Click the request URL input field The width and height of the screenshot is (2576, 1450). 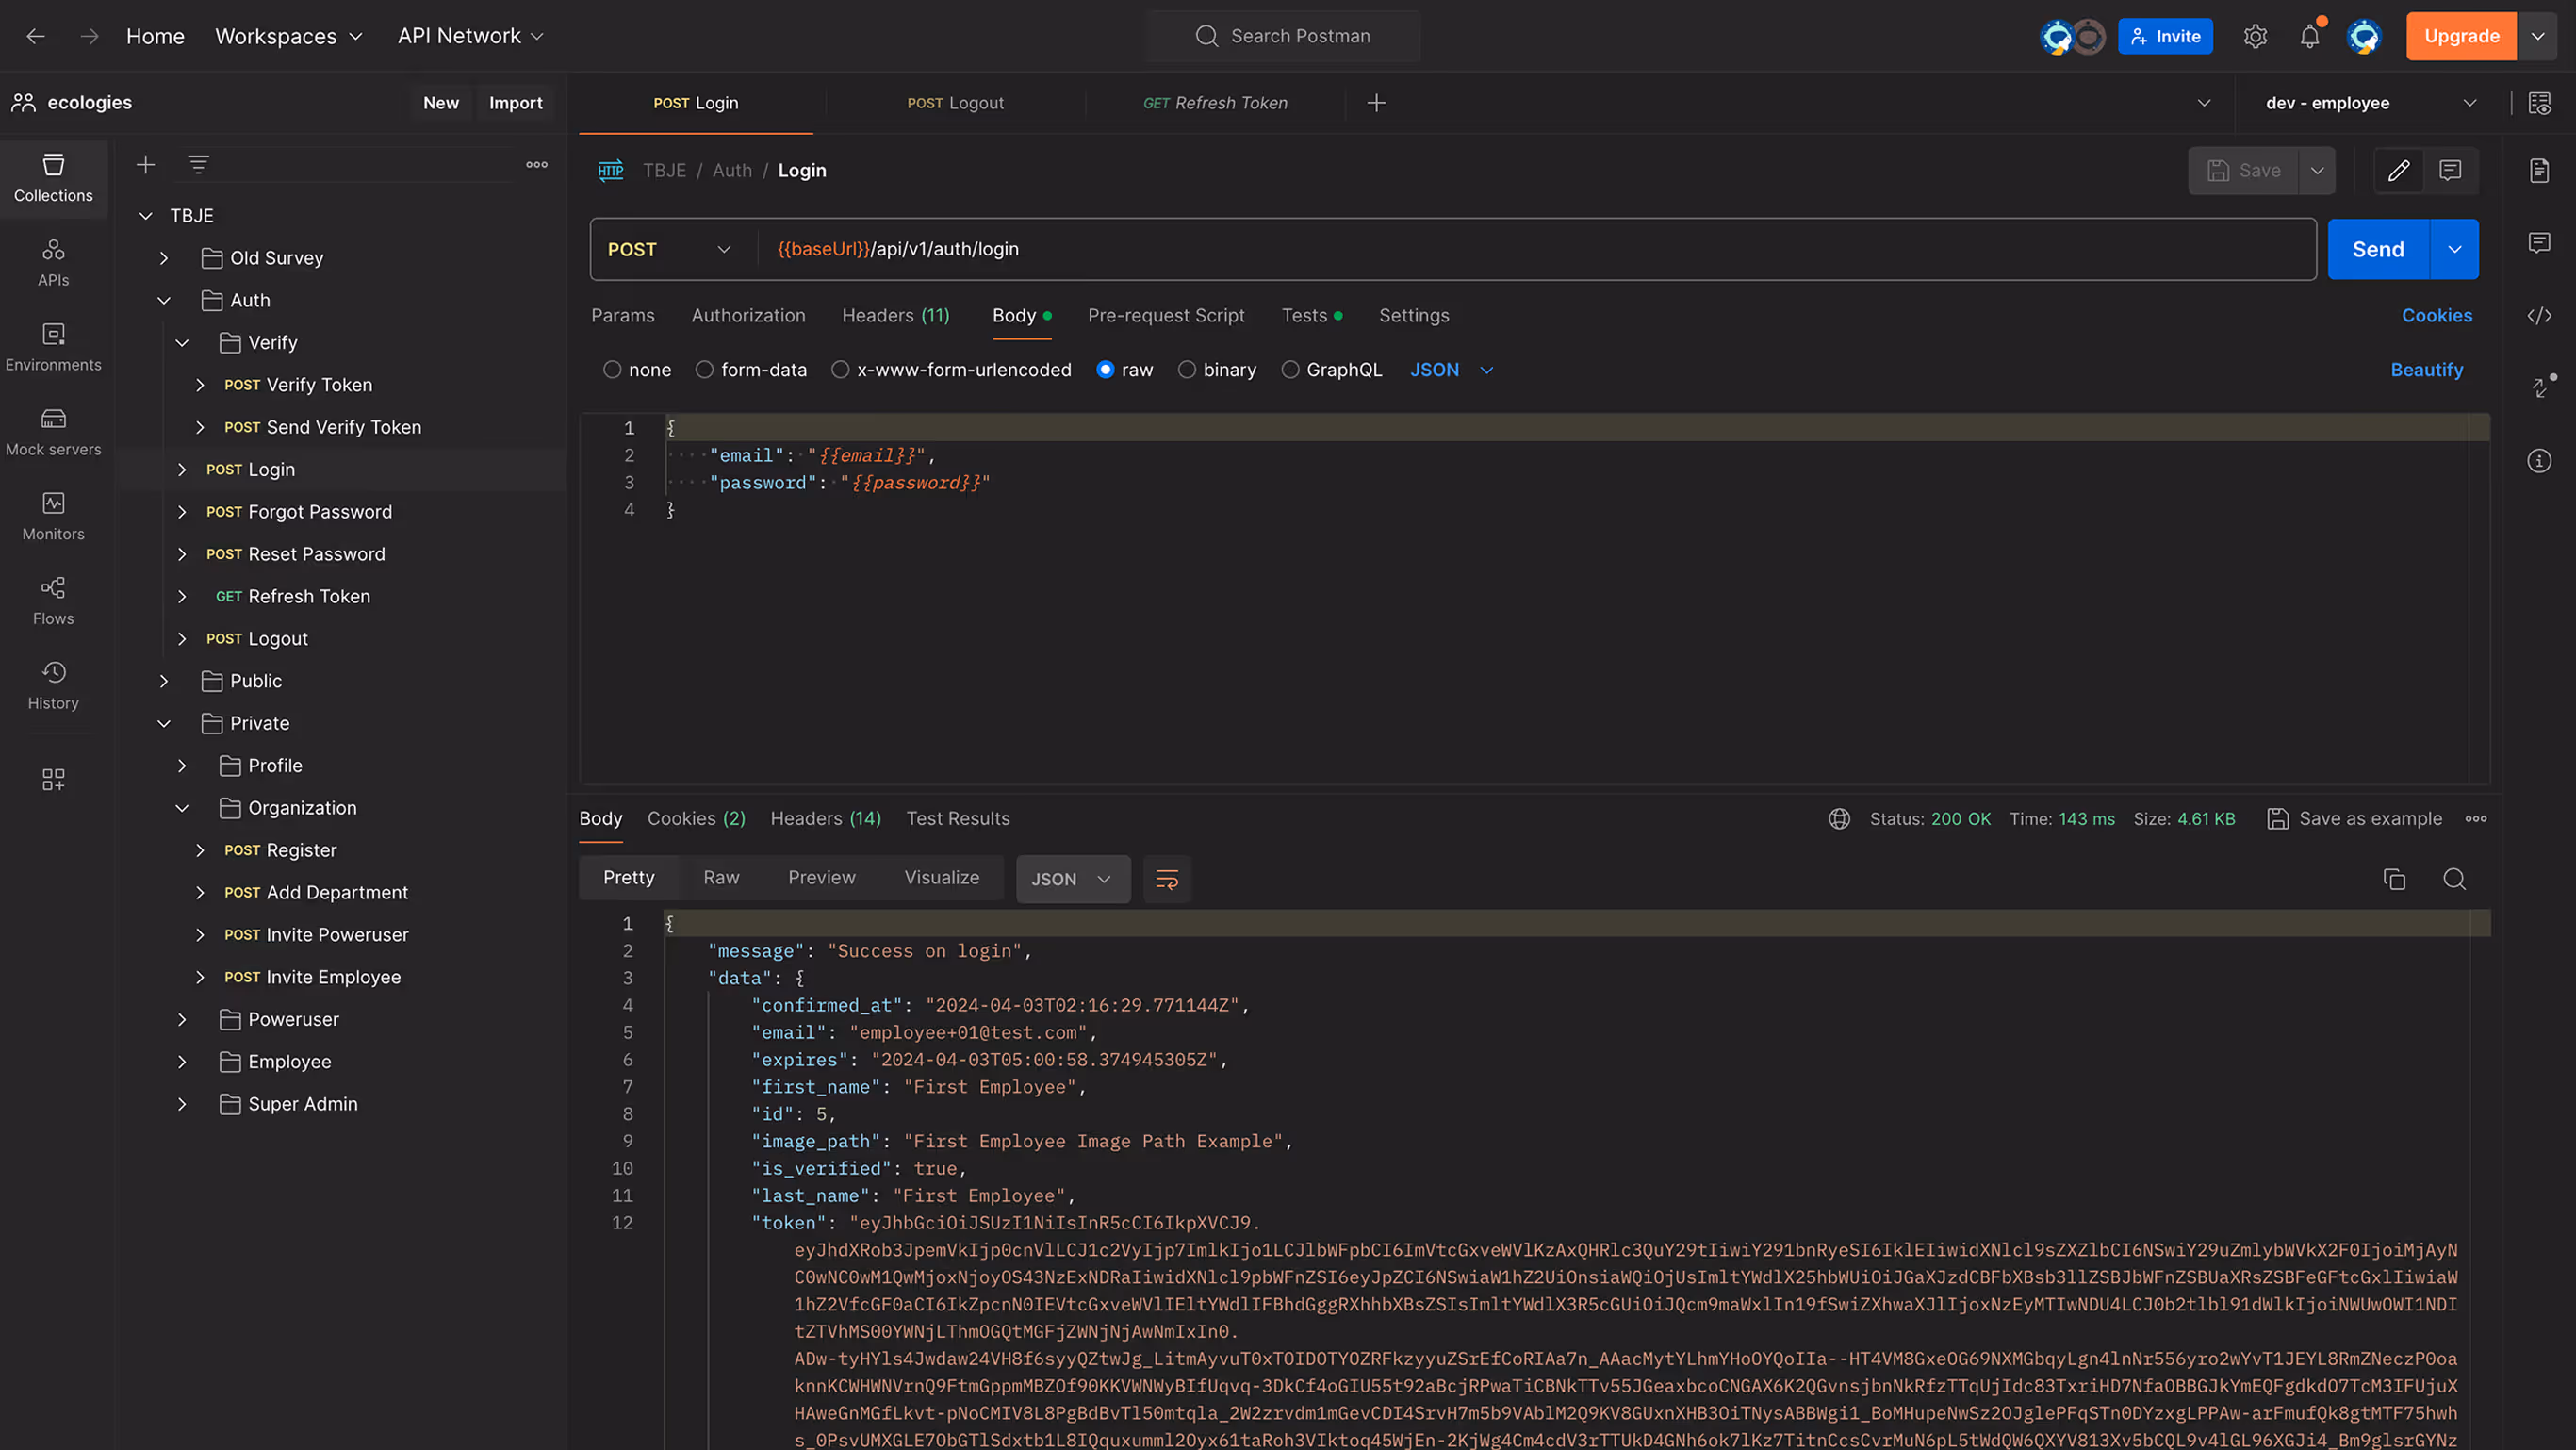[1500, 249]
